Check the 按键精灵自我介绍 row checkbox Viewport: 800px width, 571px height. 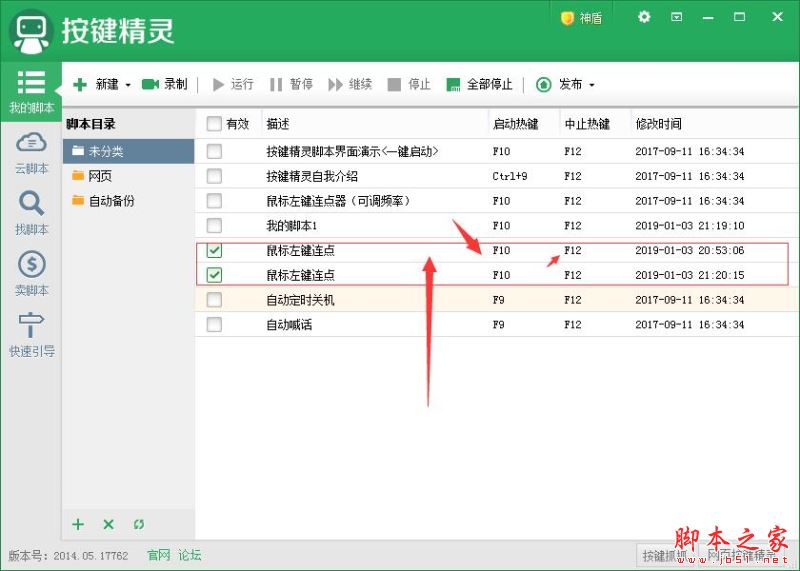(x=214, y=176)
